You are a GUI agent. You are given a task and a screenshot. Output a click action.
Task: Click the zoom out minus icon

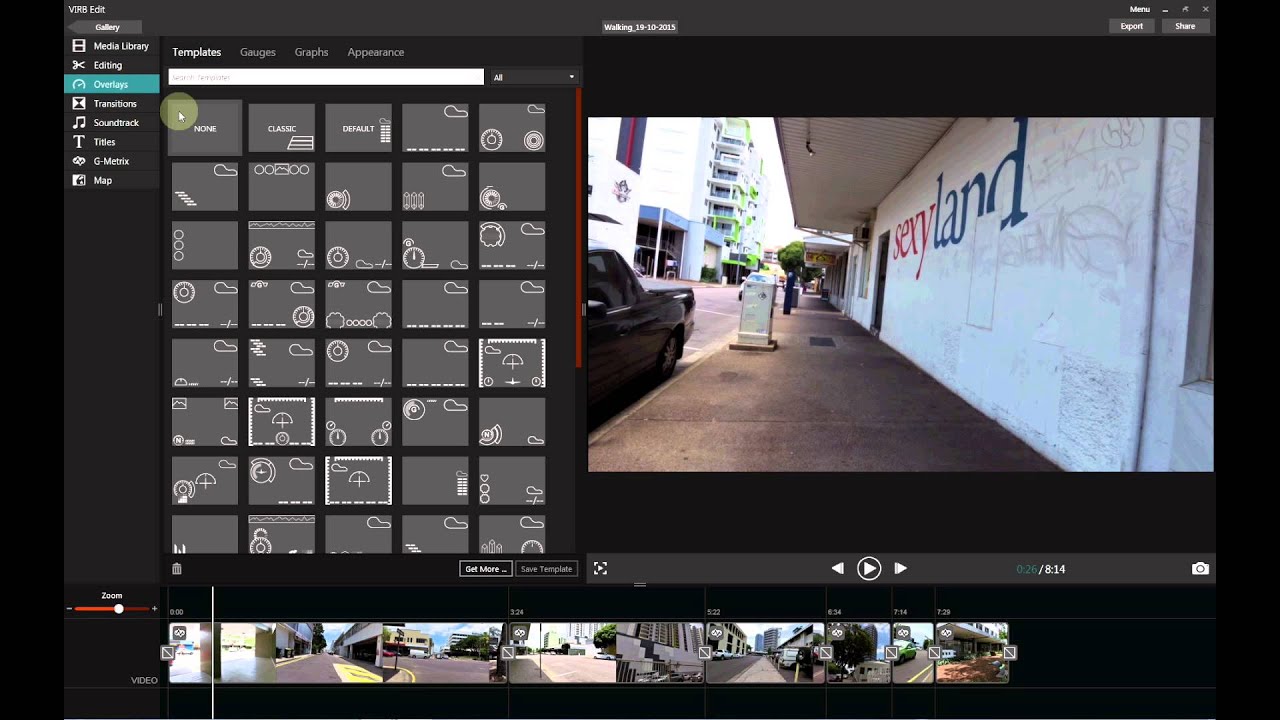coord(69,609)
